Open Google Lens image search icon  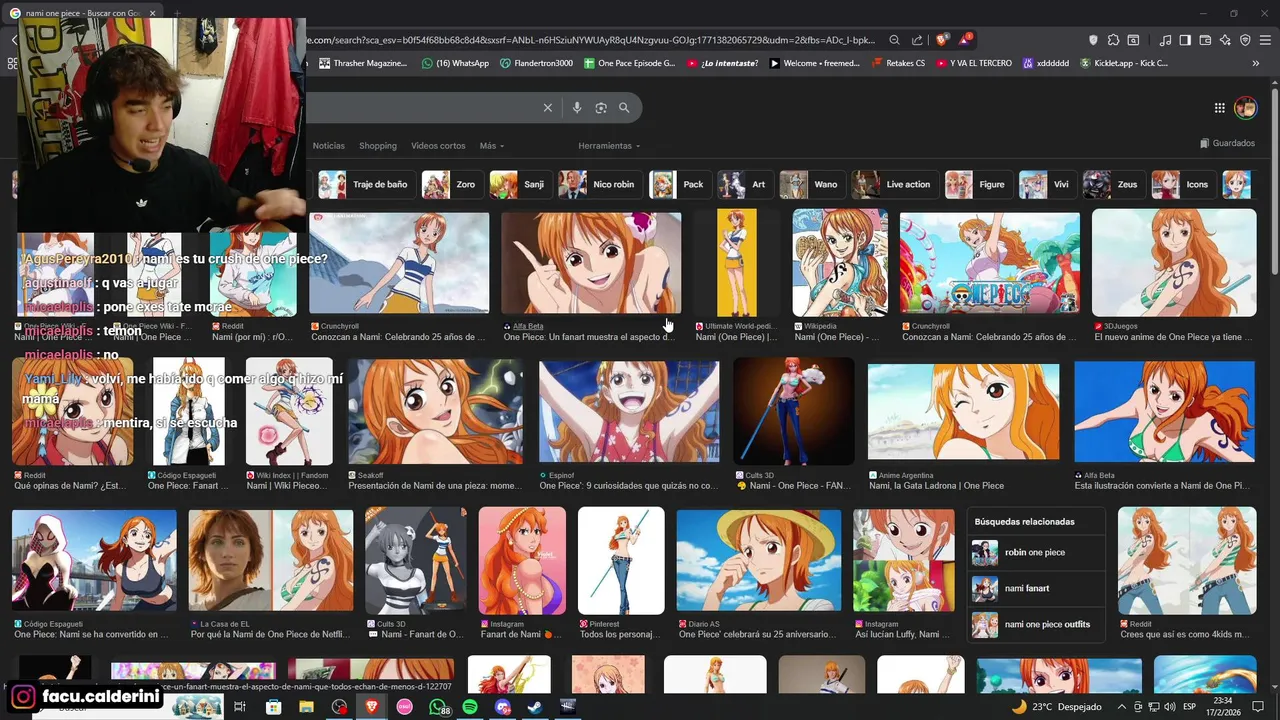point(601,108)
